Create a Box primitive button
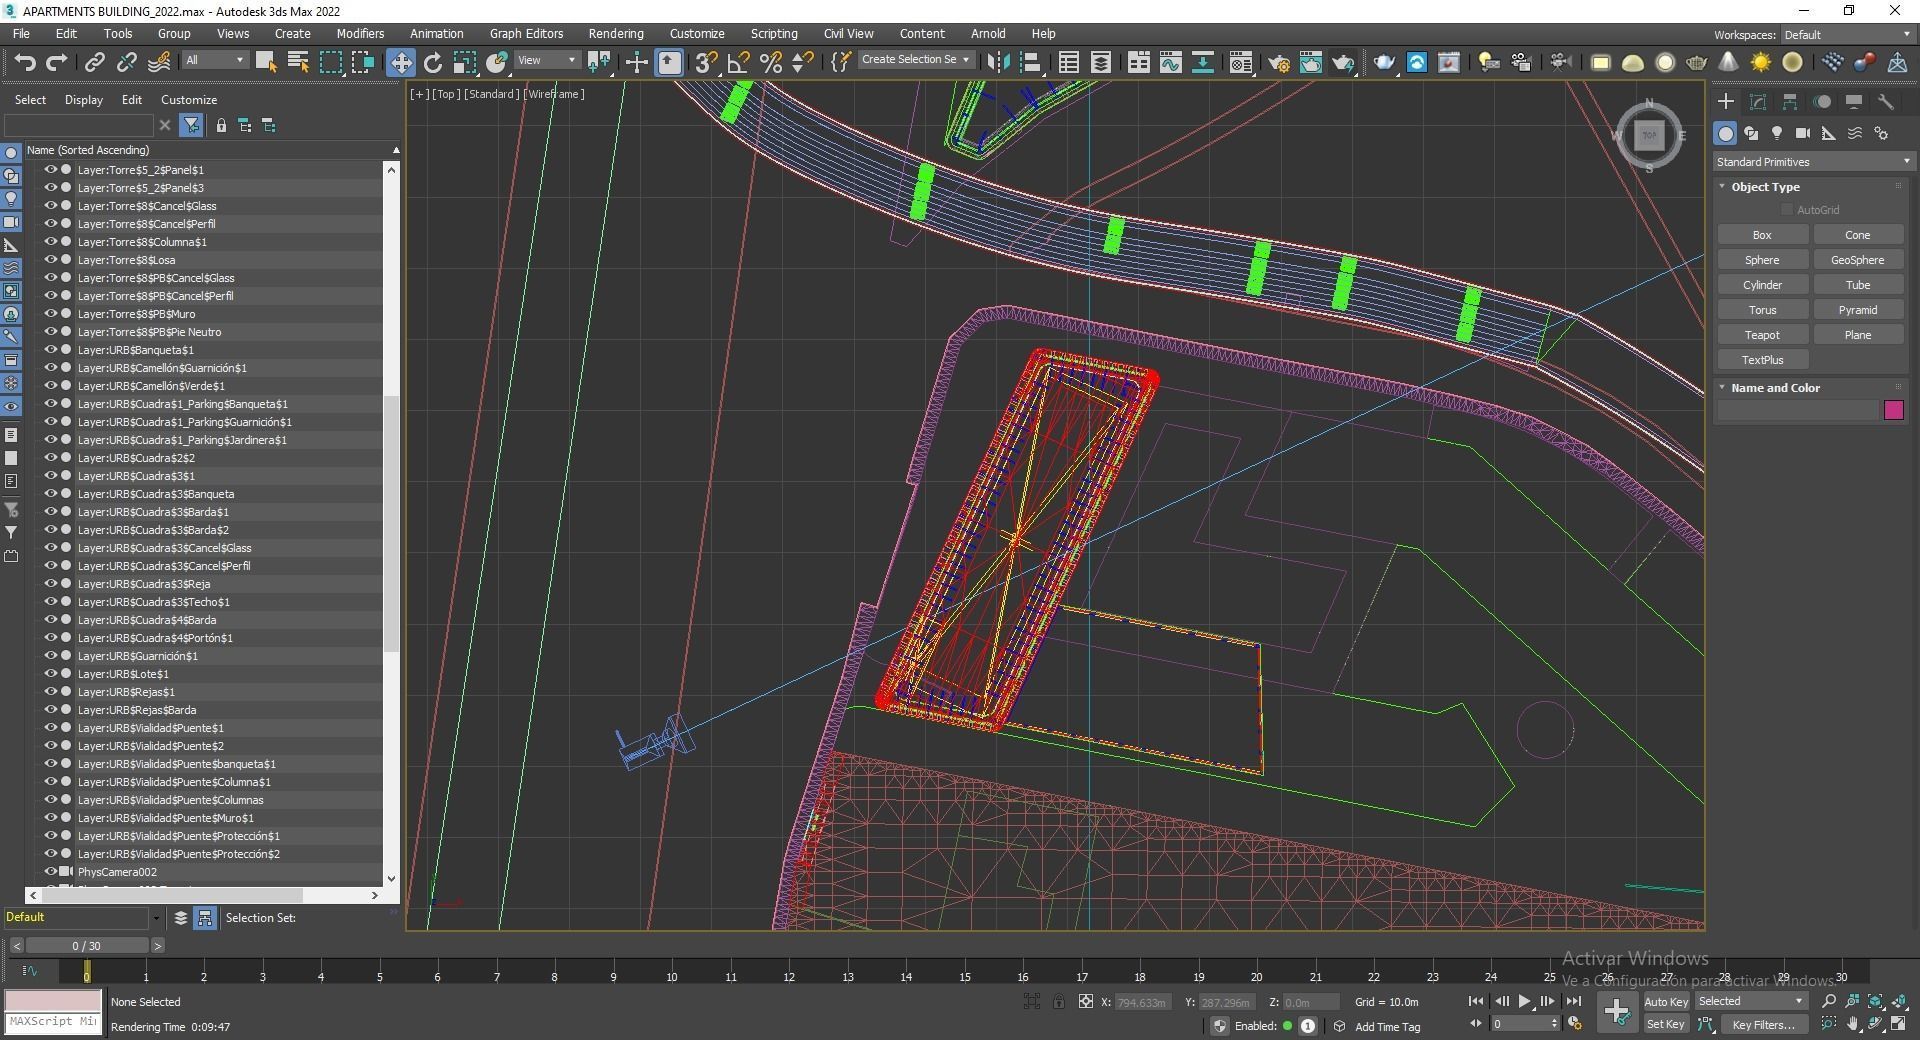The image size is (1920, 1040). (1762, 235)
